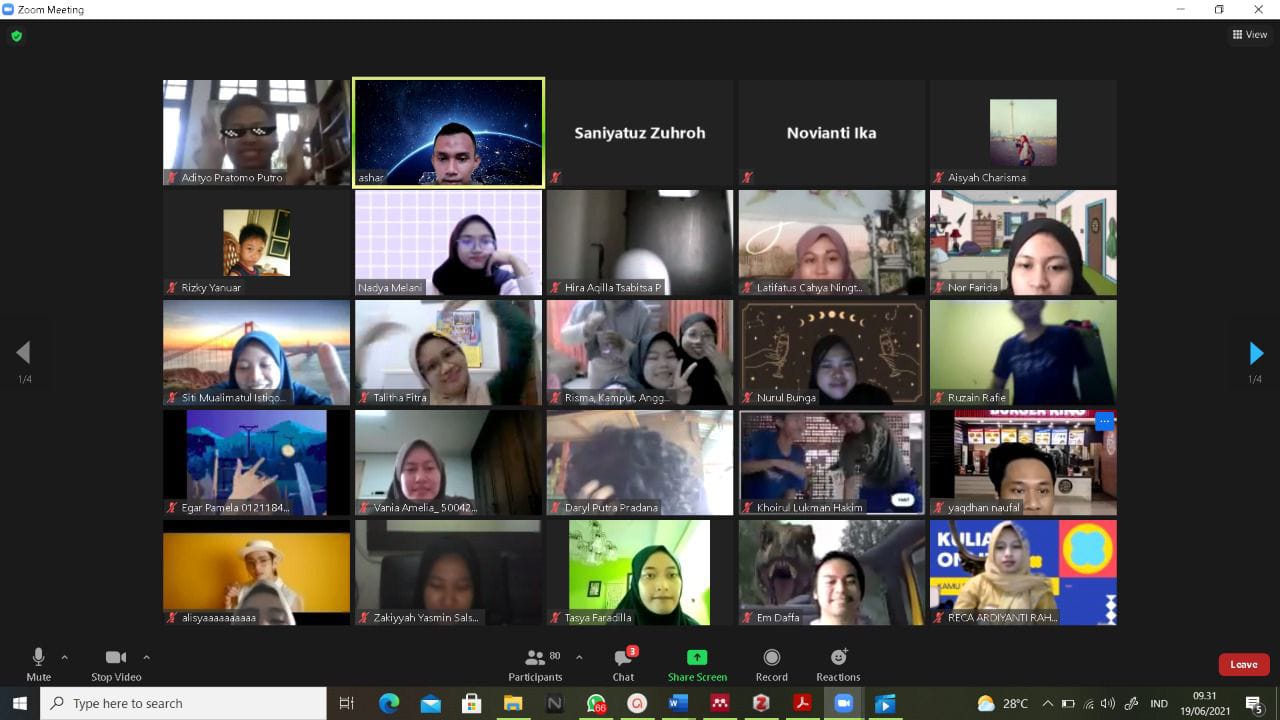Expand video options arrow next to Stop Video
The image size is (1280, 720).
pyautogui.click(x=146, y=657)
